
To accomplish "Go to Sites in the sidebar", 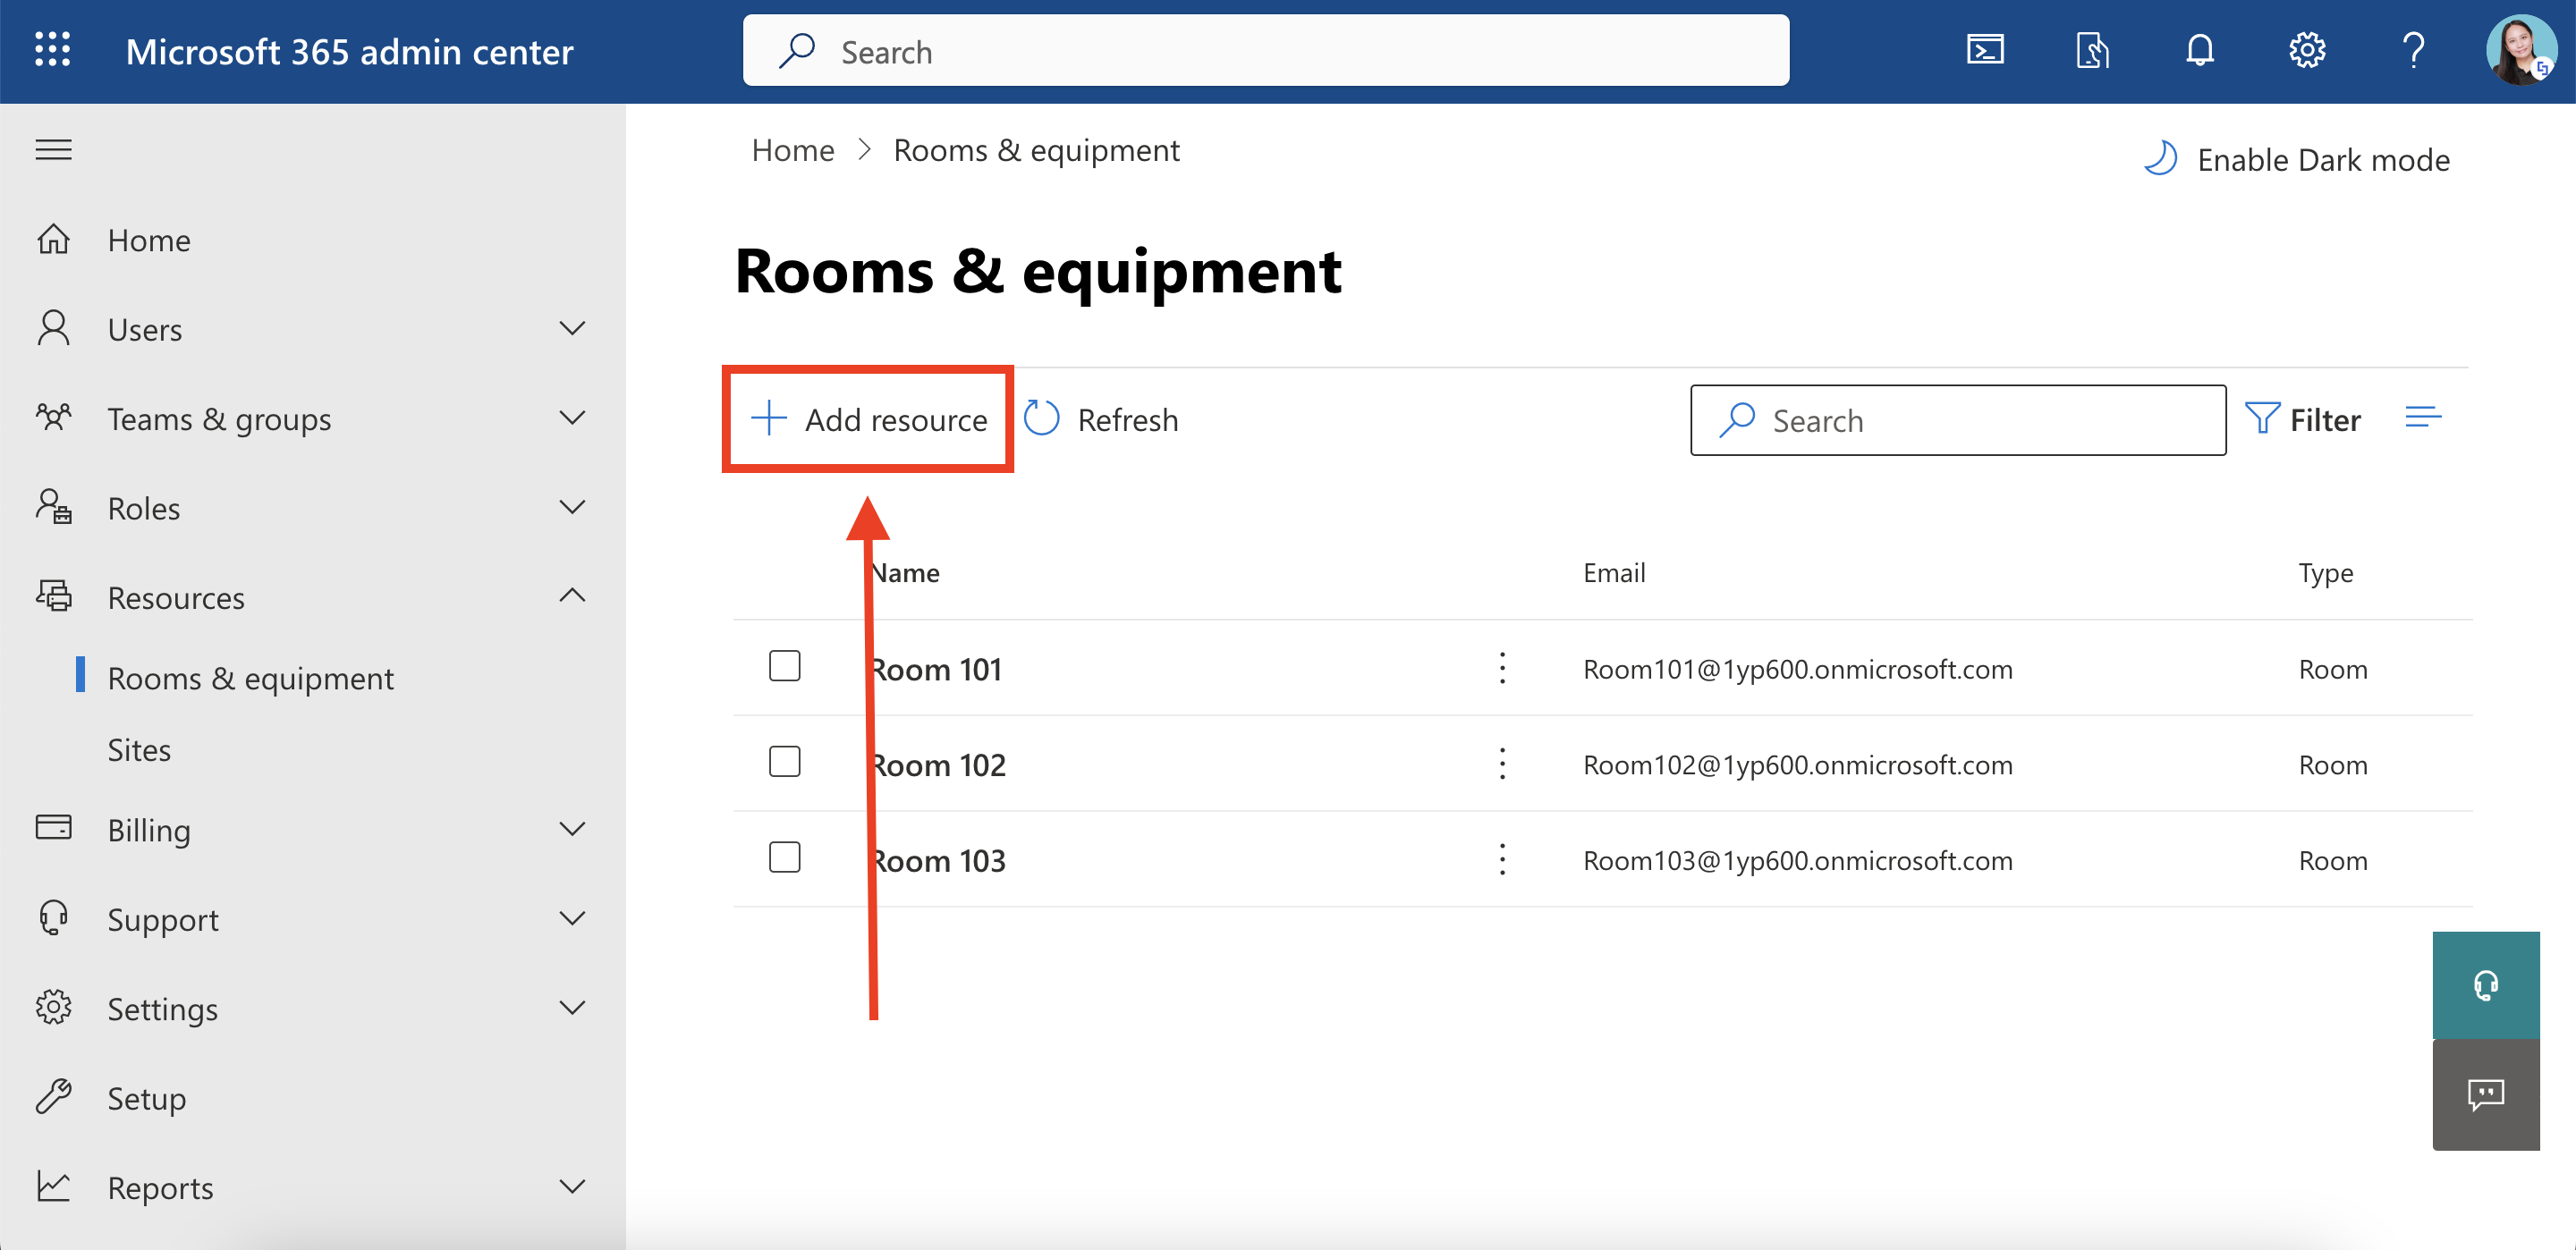I will pos(139,750).
